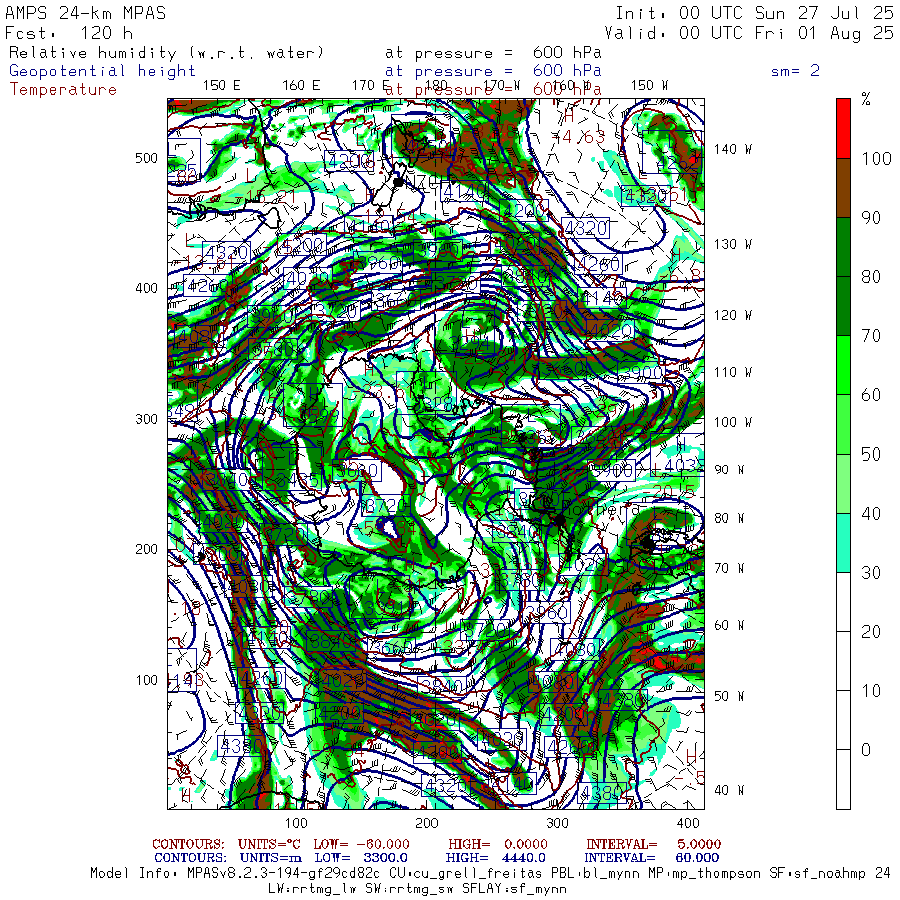
Task: Select the bright green 60–70% colorbar segment
Action: coord(843,365)
